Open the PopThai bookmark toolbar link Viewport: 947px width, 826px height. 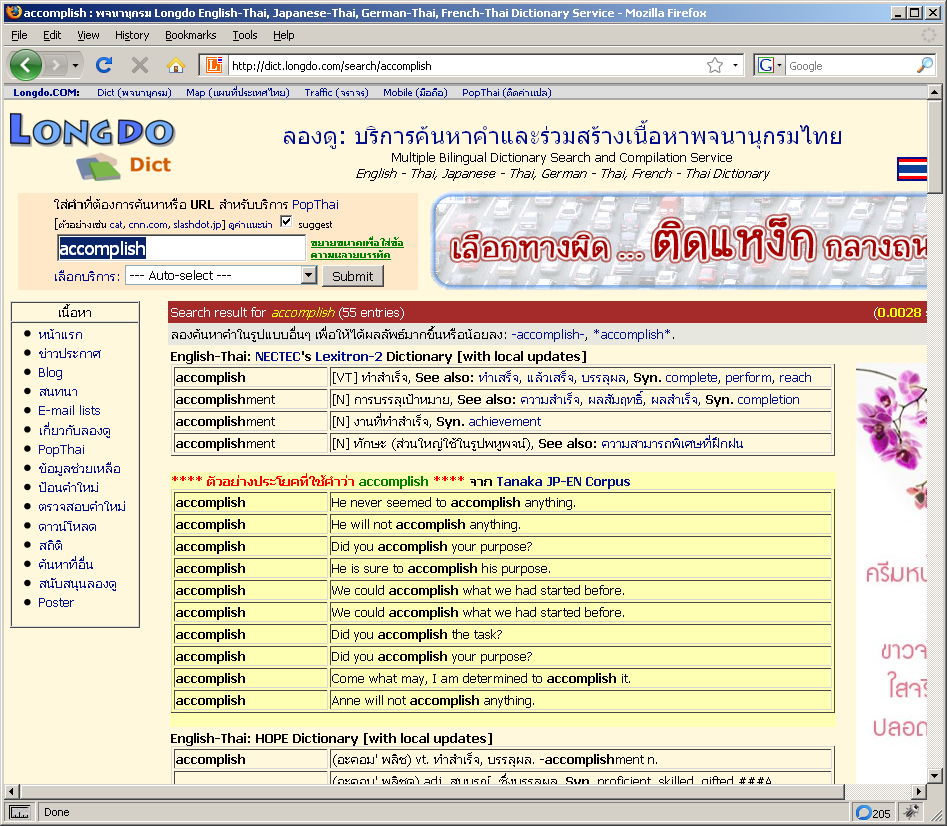coord(507,92)
